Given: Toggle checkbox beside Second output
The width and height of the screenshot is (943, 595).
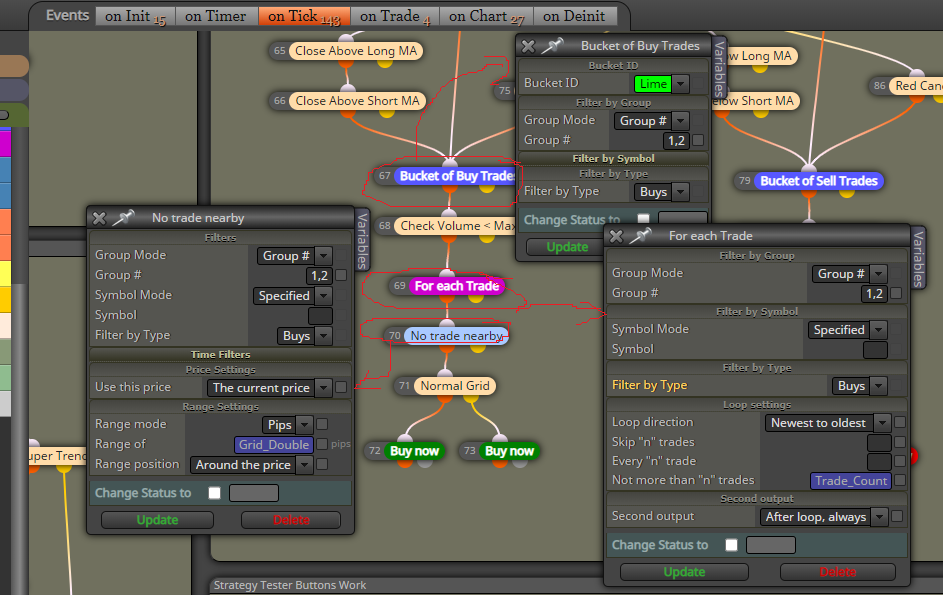Looking at the screenshot, I should click(897, 516).
